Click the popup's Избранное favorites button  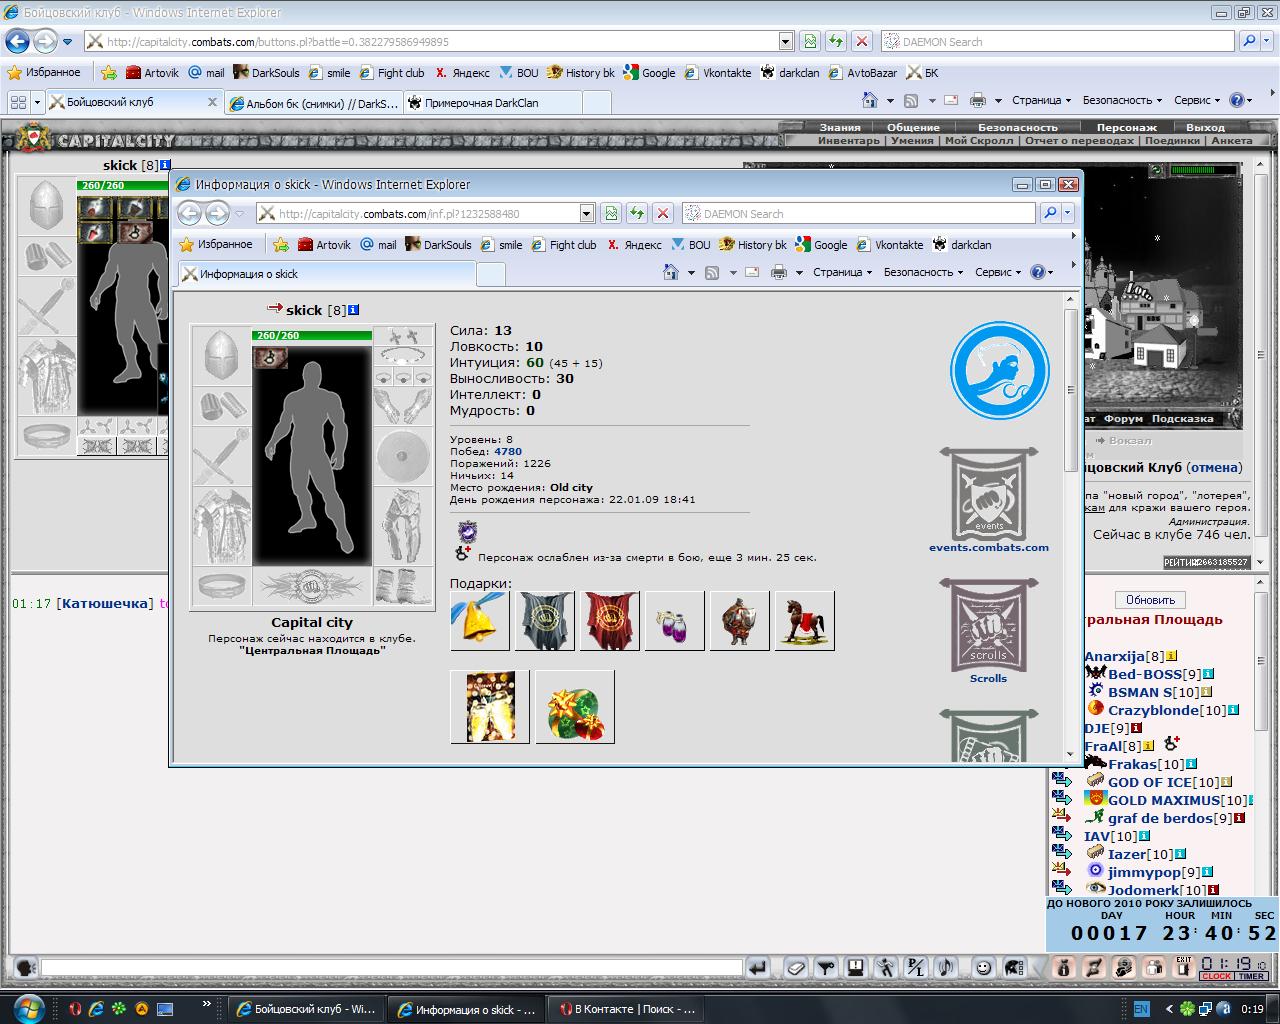[x=216, y=244]
